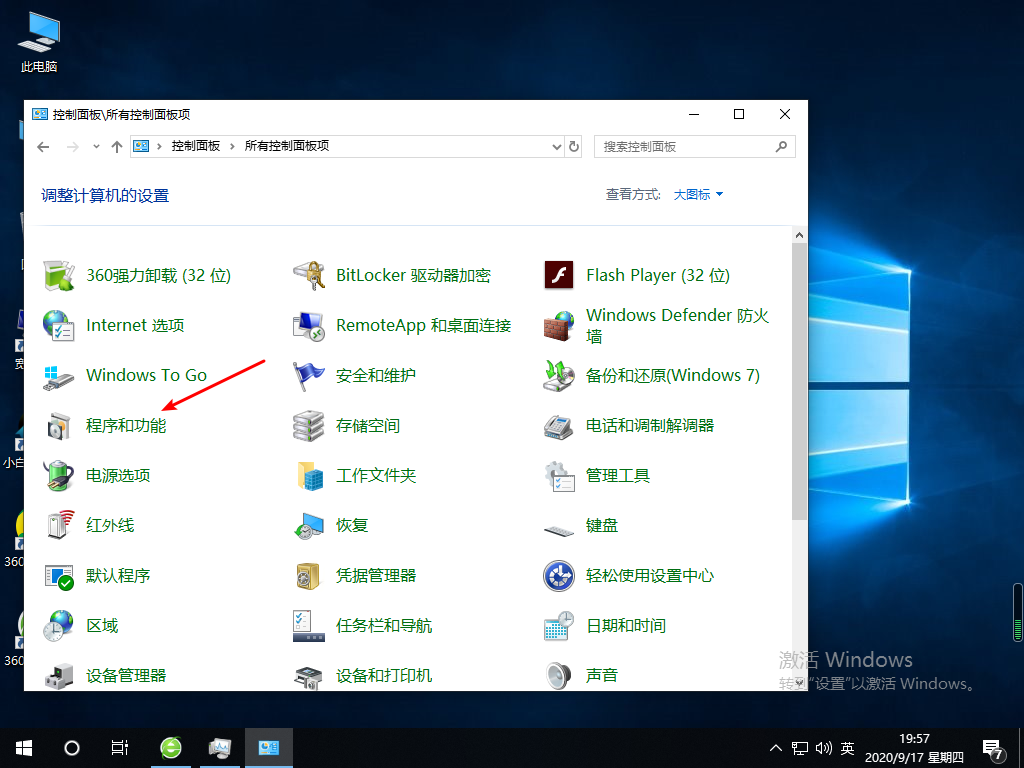
Task: Click the Flash Player (32 位) icon
Action: click(558, 275)
